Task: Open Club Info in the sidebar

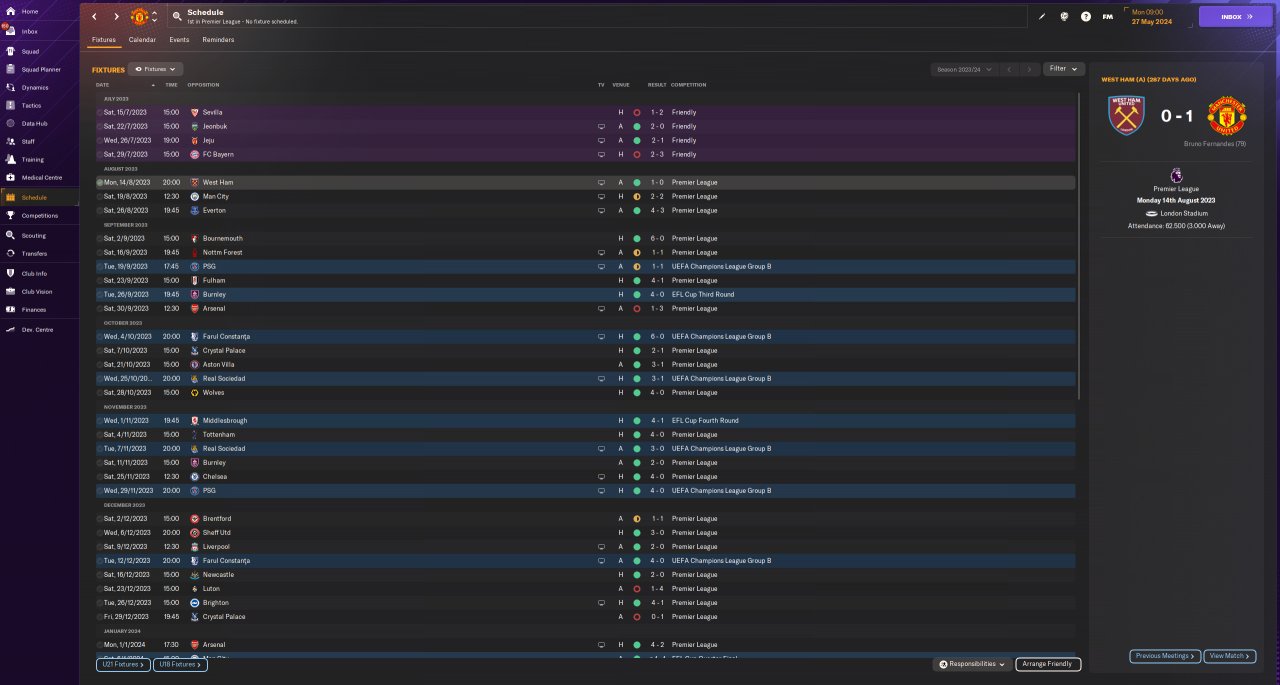Action: pos(40,273)
